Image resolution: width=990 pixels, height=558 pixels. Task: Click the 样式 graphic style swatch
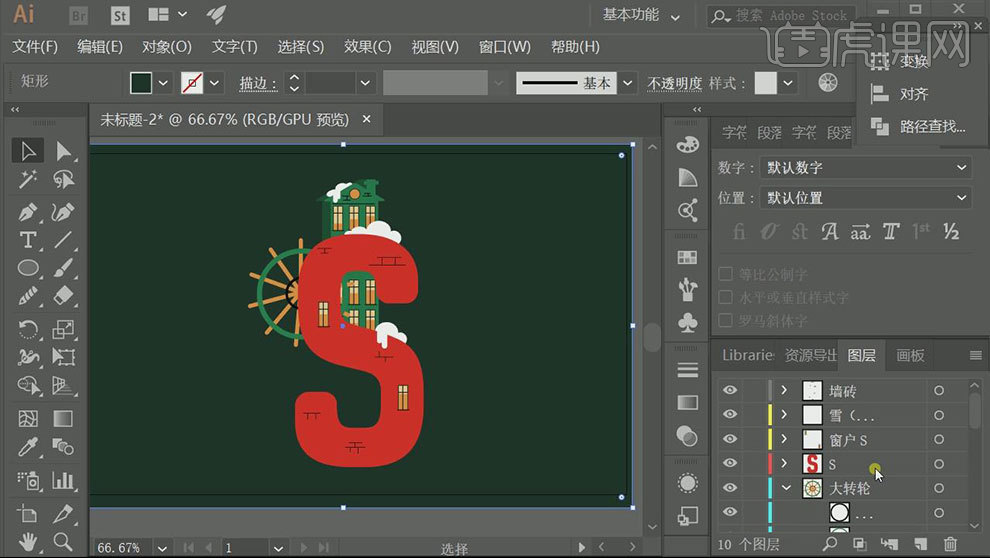(x=765, y=83)
